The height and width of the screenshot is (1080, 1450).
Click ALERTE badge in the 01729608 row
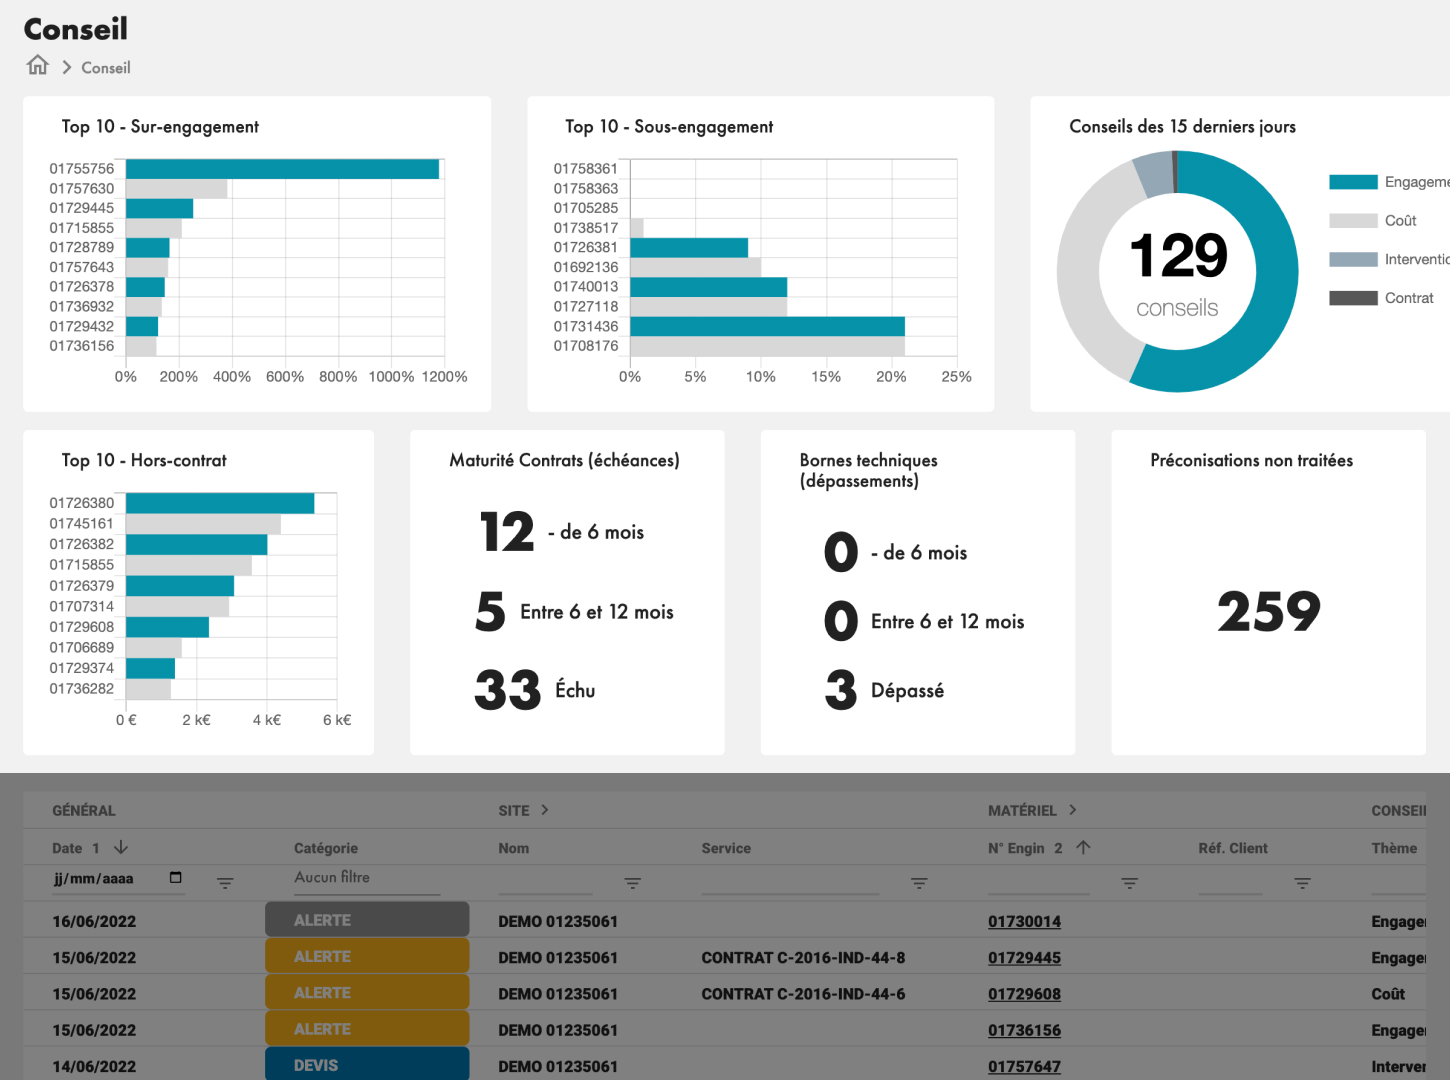point(367,992)
